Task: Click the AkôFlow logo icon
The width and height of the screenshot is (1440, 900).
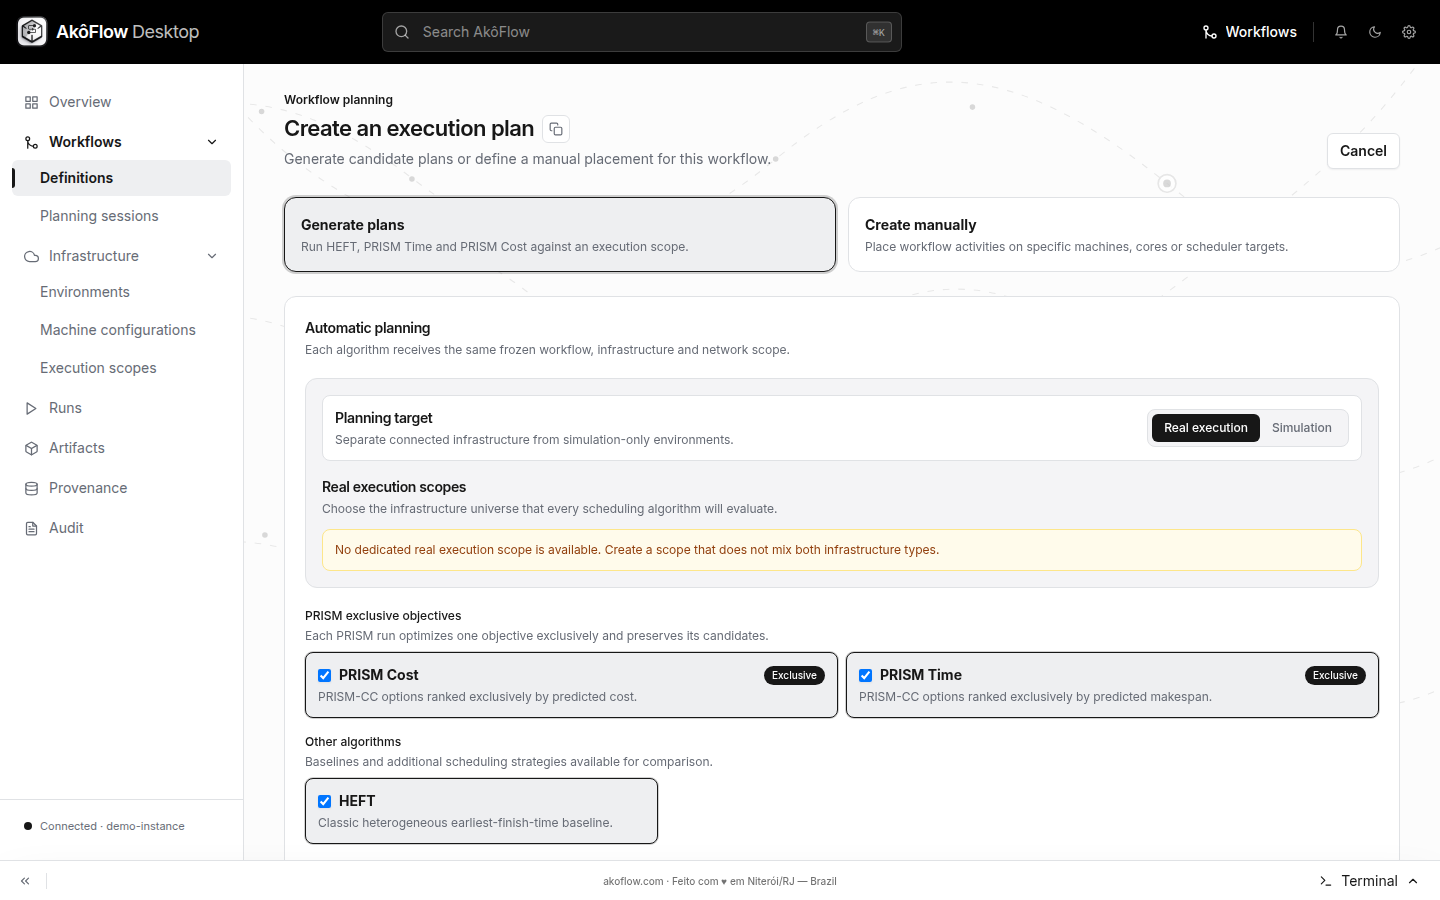Action: 32,32
